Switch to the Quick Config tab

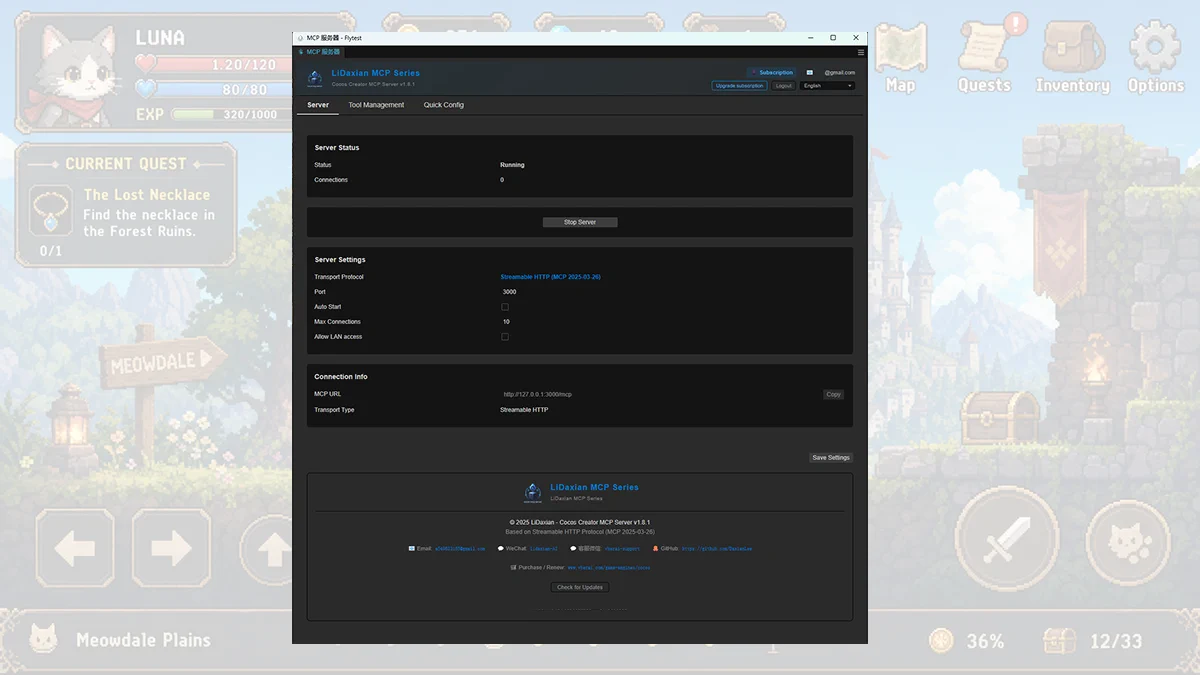pos(444,105)
